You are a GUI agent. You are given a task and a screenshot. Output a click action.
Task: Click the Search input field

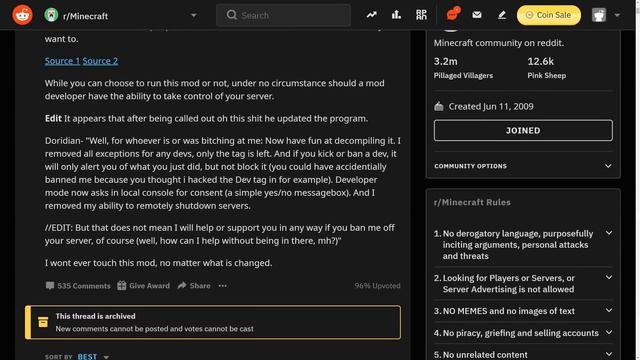[283, 16]
